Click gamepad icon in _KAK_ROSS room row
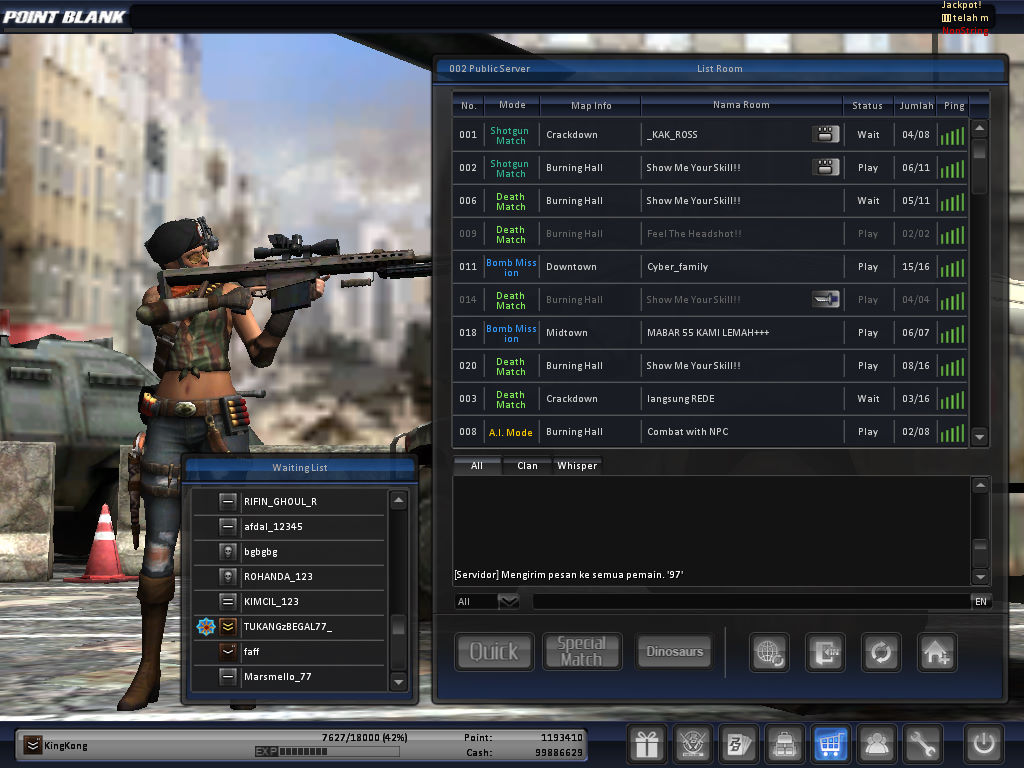Image resolution: width=1024 pixels, height=768 pixels. tap(825, 134)
